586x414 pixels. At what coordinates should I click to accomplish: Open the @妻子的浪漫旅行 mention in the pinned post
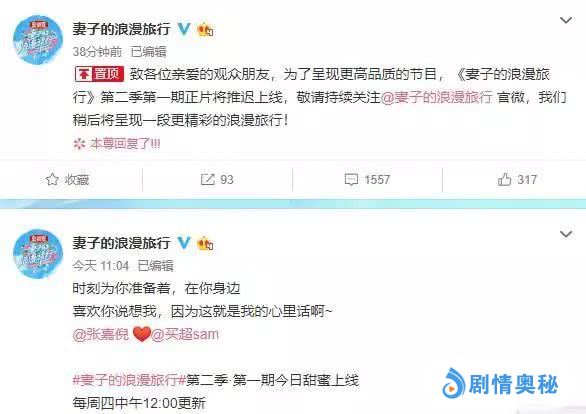[436, 97]
